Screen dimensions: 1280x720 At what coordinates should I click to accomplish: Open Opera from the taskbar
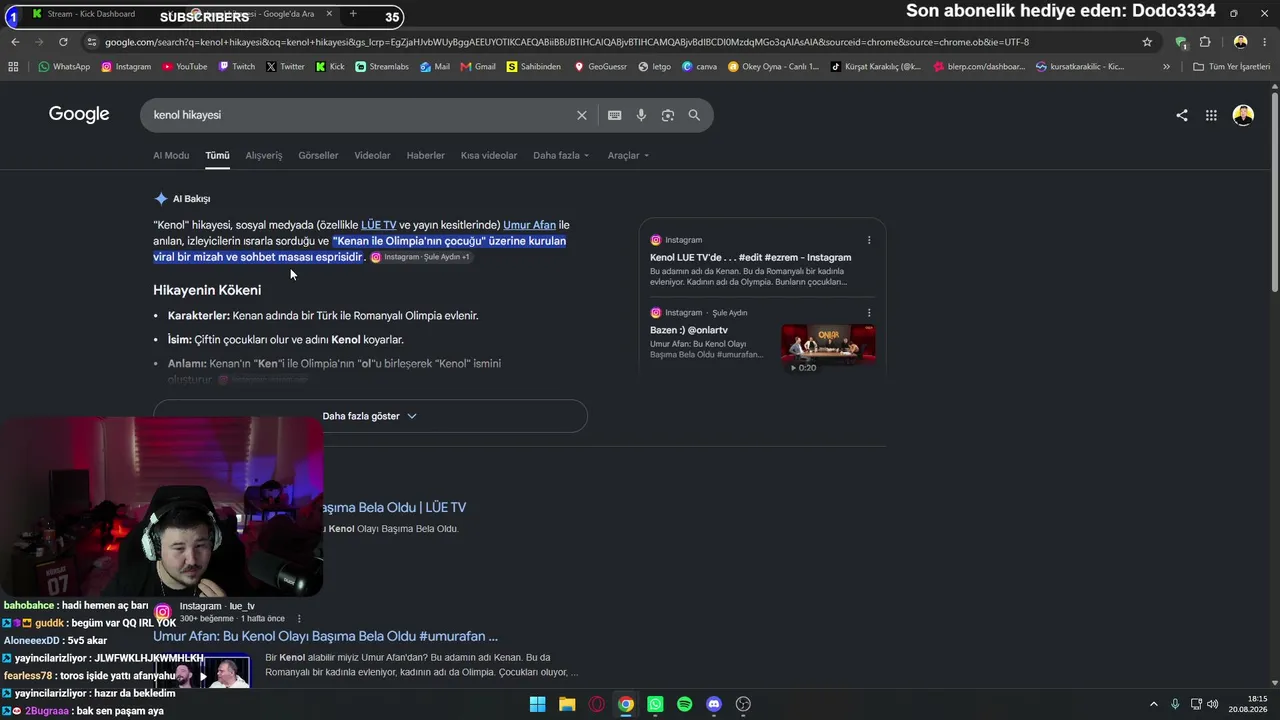[597, 704]
